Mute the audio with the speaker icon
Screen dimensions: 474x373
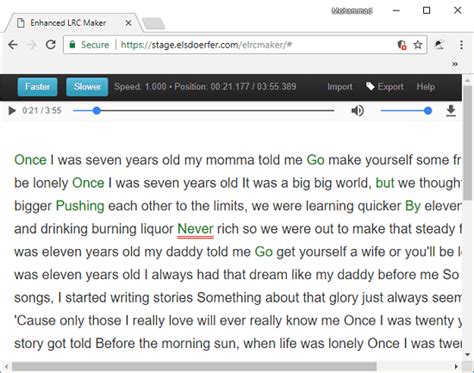357,111
